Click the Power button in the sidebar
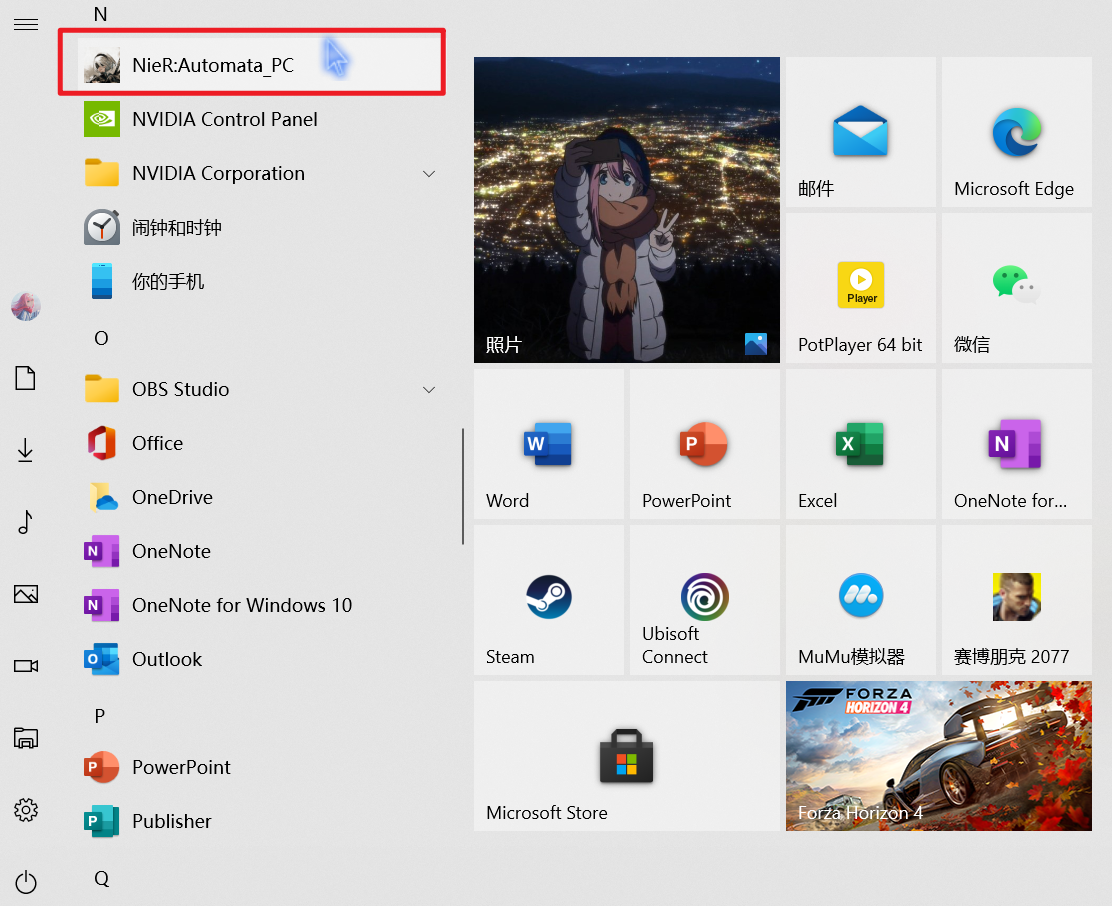 click(x=26, y=882)
